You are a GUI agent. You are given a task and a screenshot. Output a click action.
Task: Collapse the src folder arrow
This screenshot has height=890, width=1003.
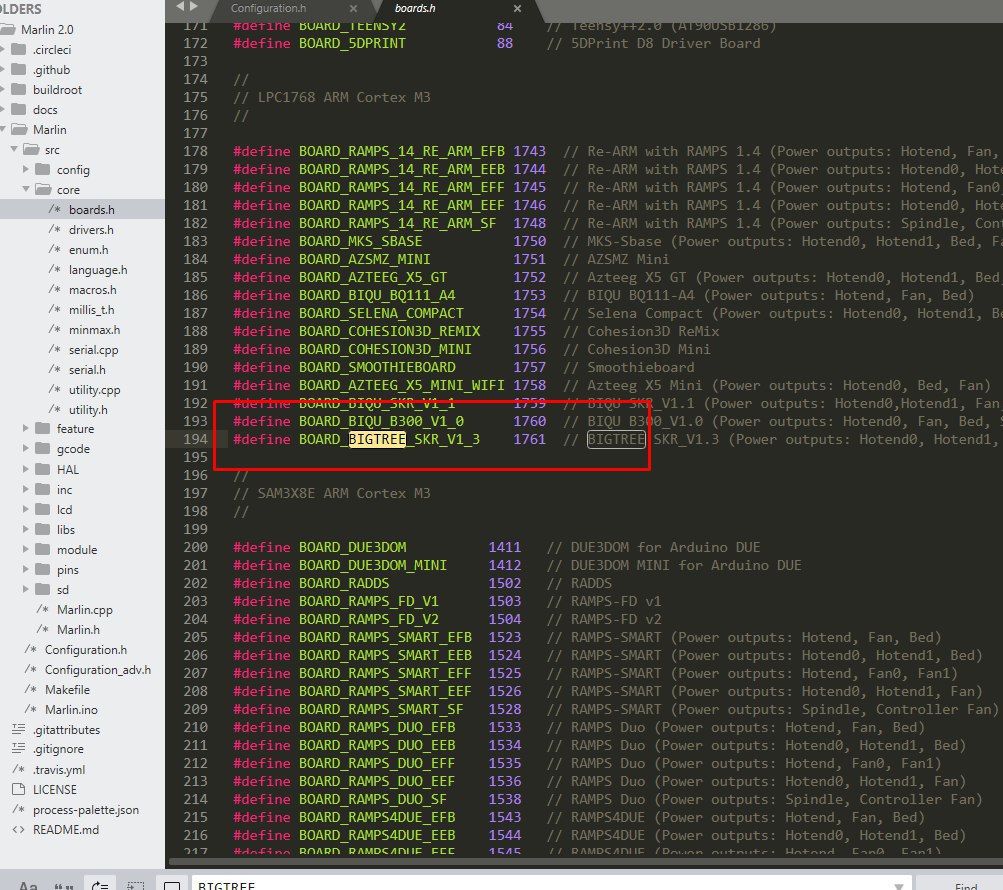click(14, 150)
